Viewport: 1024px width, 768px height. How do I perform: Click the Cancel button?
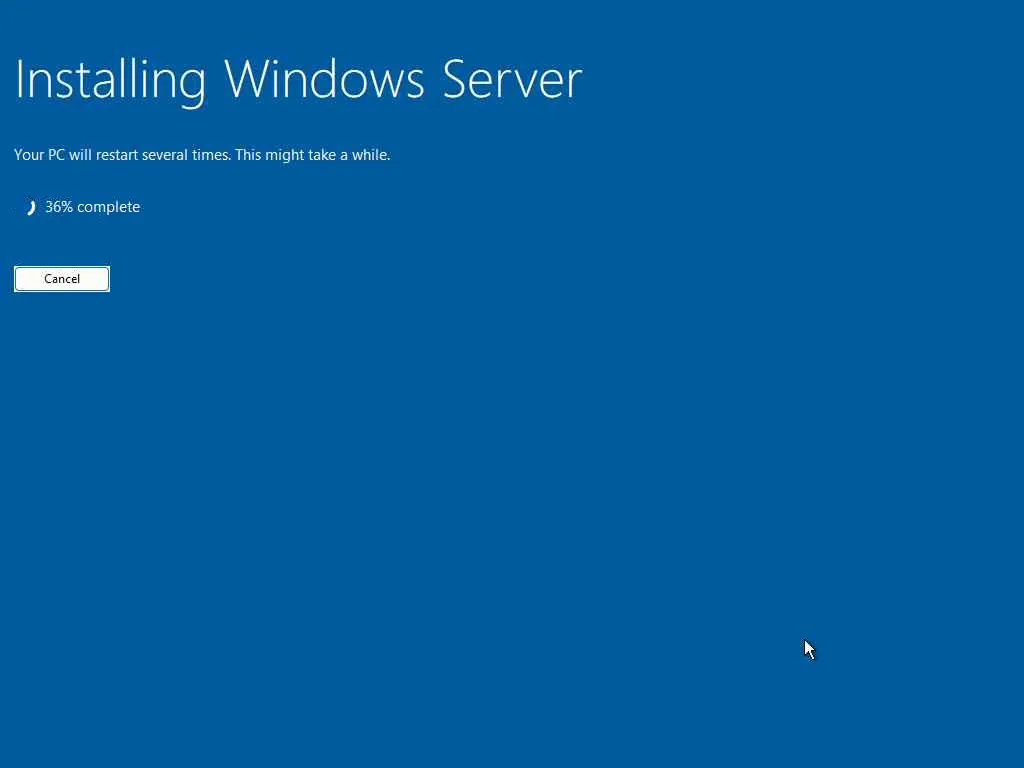click(62, 279)
